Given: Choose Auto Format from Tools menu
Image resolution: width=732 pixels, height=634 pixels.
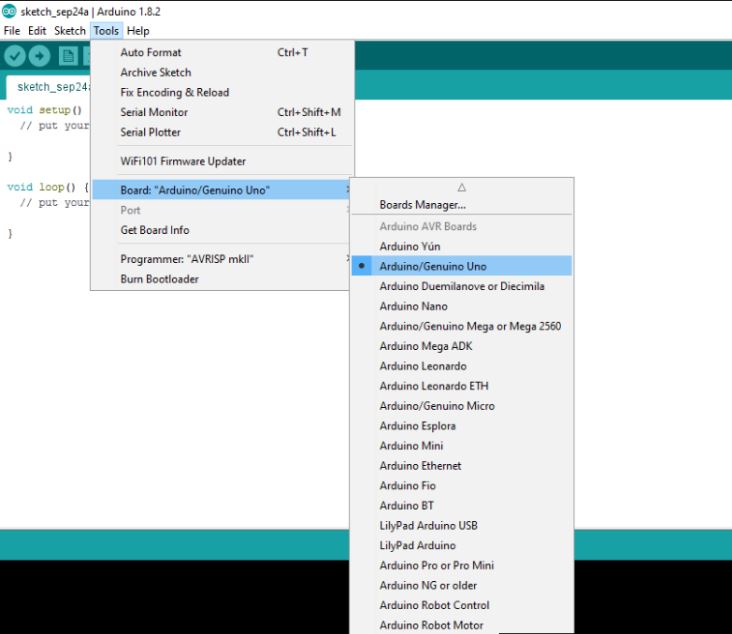Looking at the screenshot, I should (222, 52).
